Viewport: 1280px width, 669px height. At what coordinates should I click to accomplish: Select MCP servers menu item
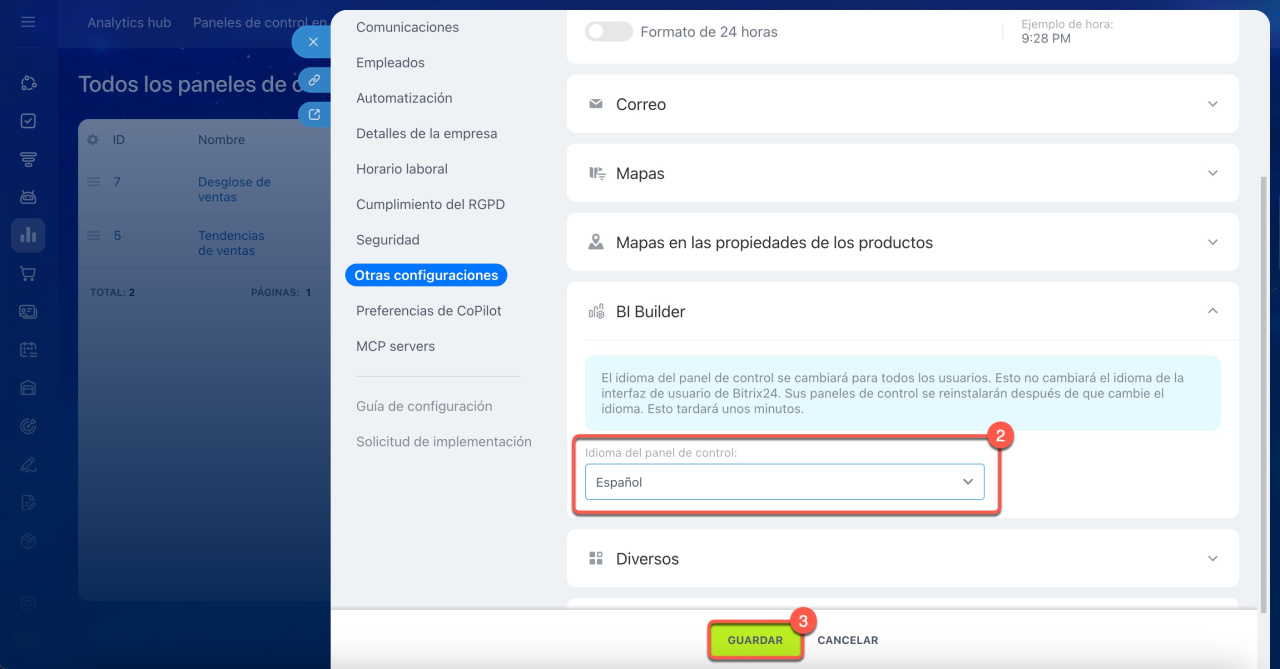[396, 346]
